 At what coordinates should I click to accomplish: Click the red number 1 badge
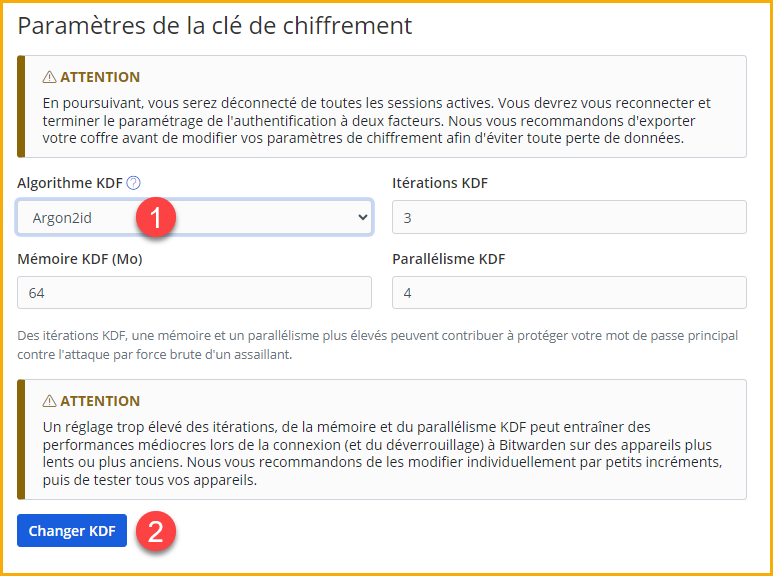(158, 216)
